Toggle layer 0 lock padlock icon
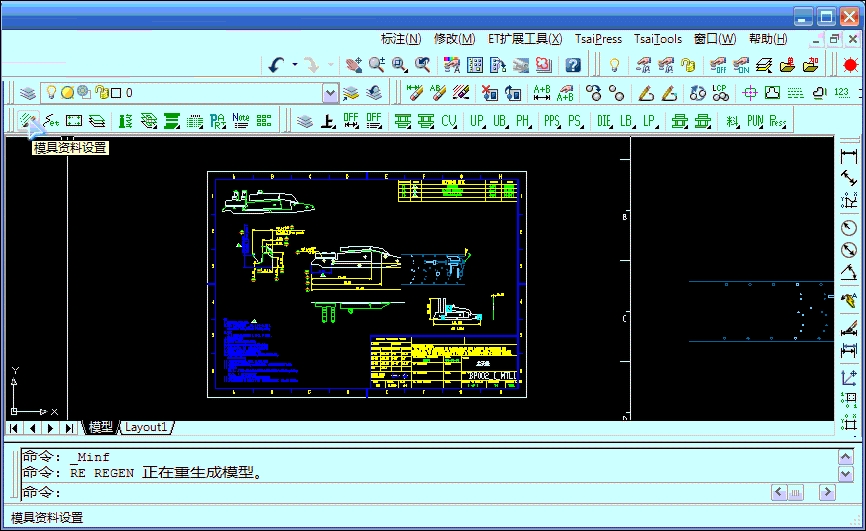This screenshot has width=866, height=531. [102, 92]
